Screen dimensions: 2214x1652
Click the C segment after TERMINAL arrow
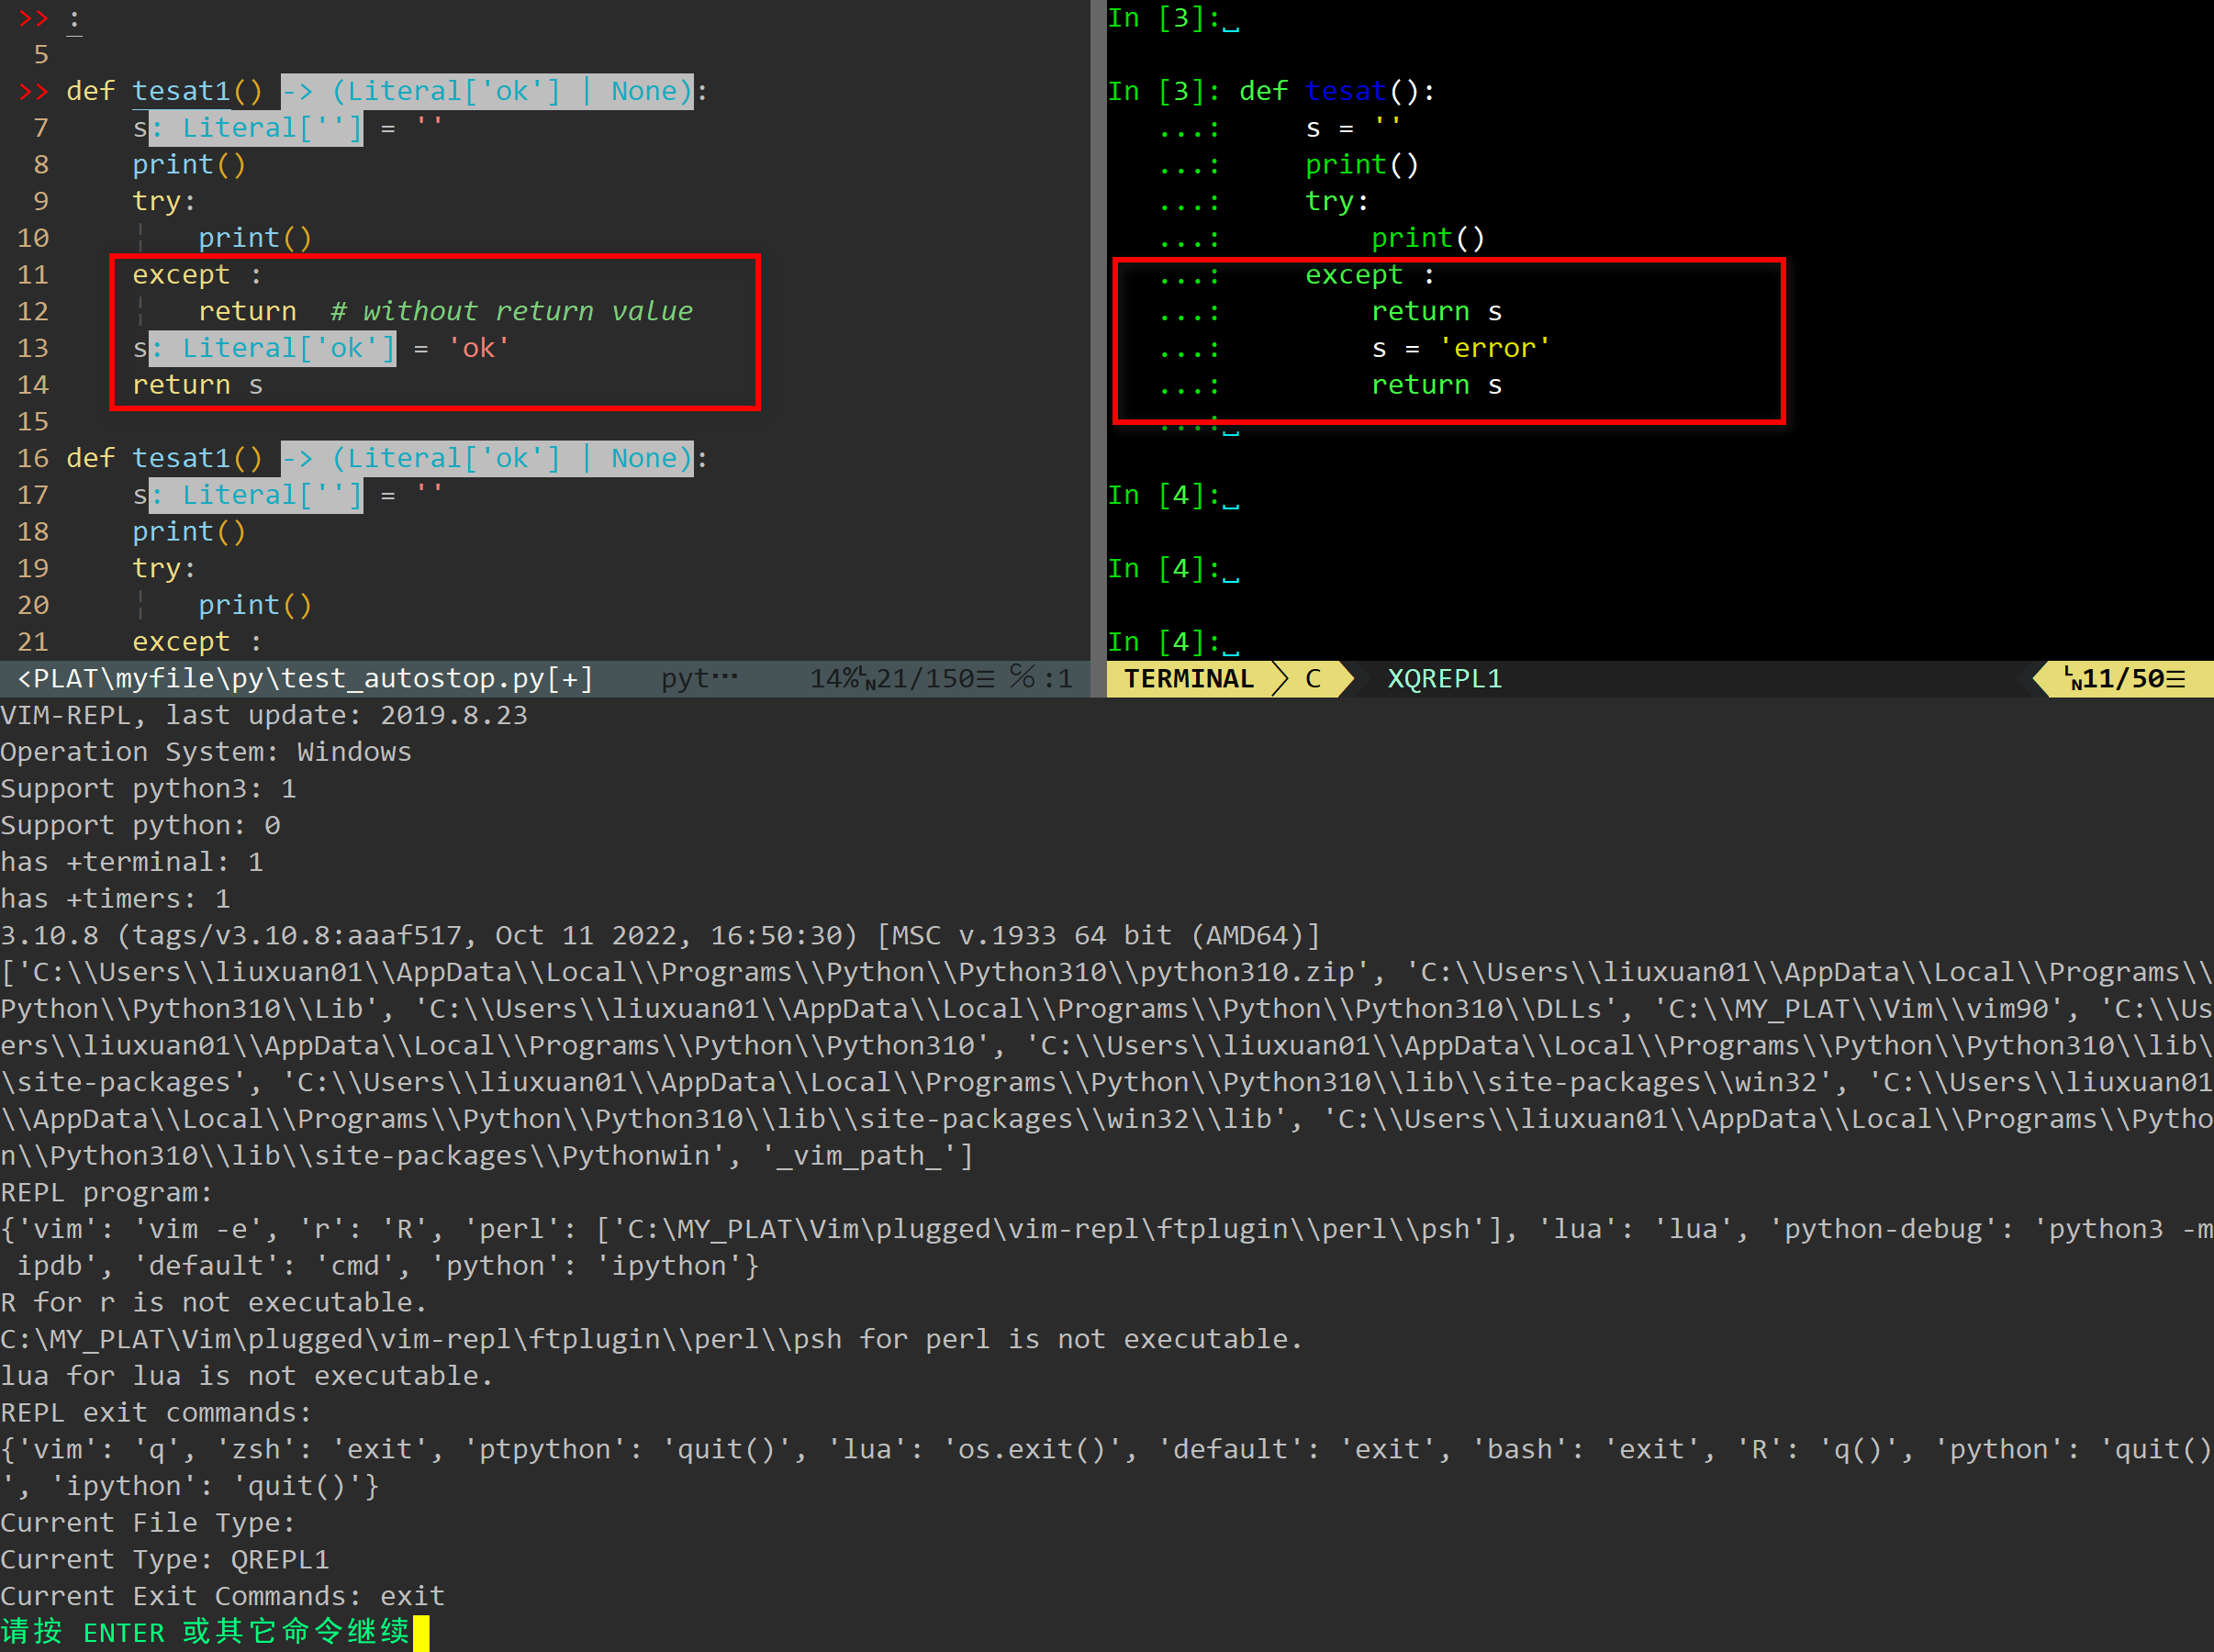tap(1313, 679)
